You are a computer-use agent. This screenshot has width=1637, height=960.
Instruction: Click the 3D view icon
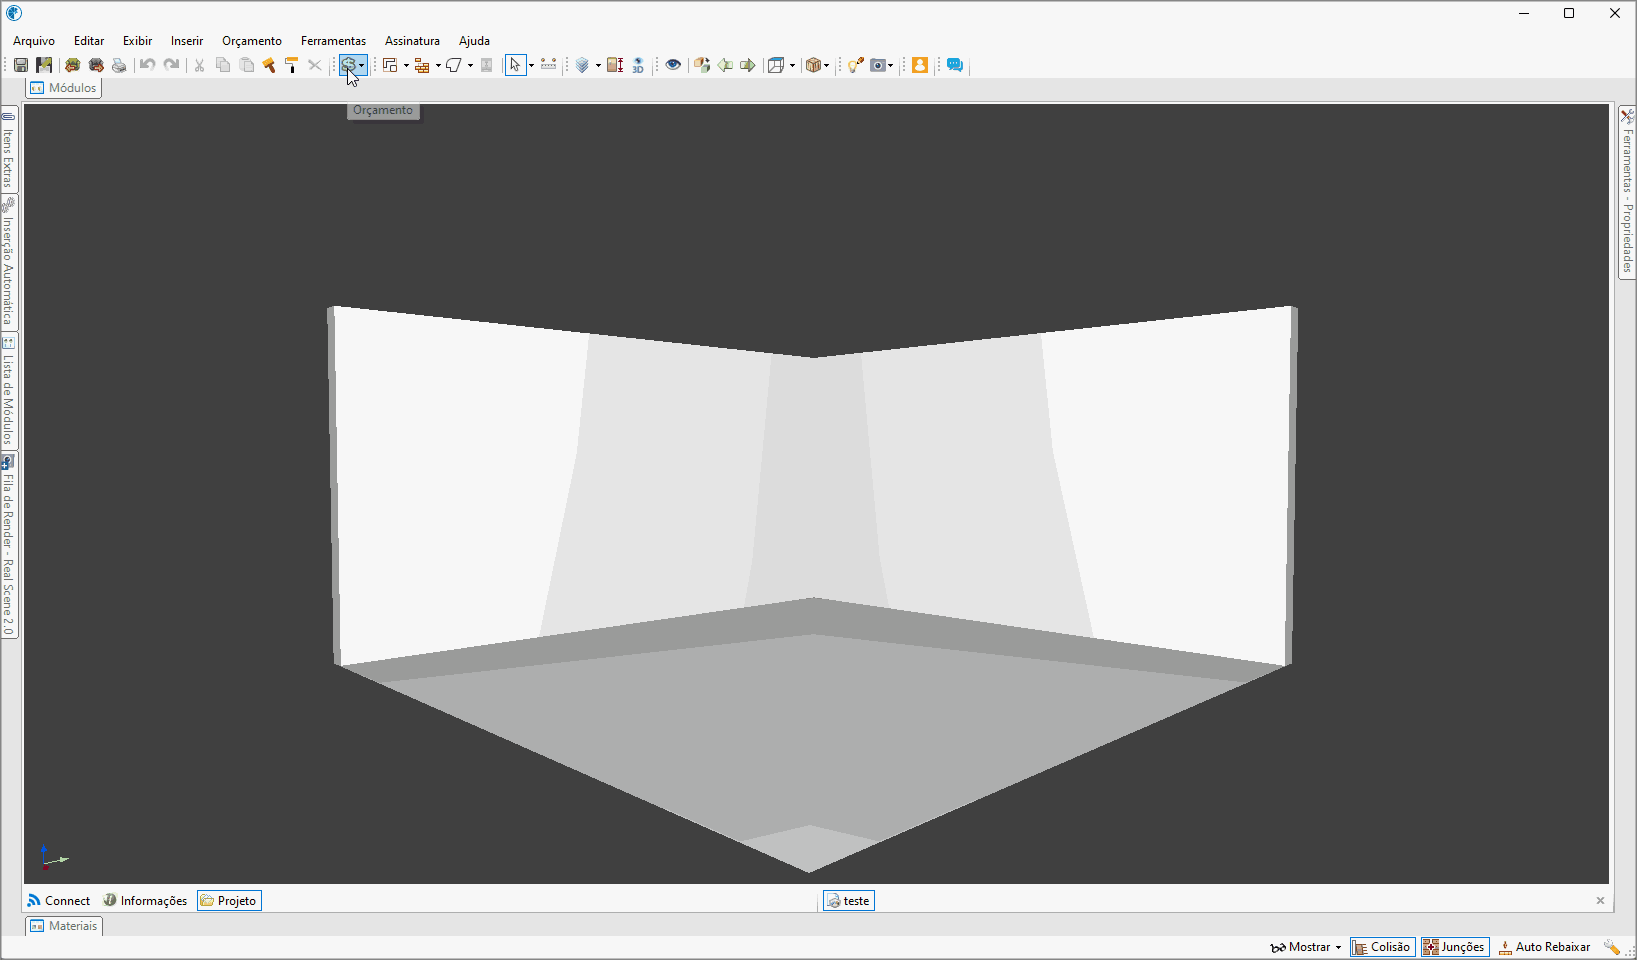click(x=638, y=65)
